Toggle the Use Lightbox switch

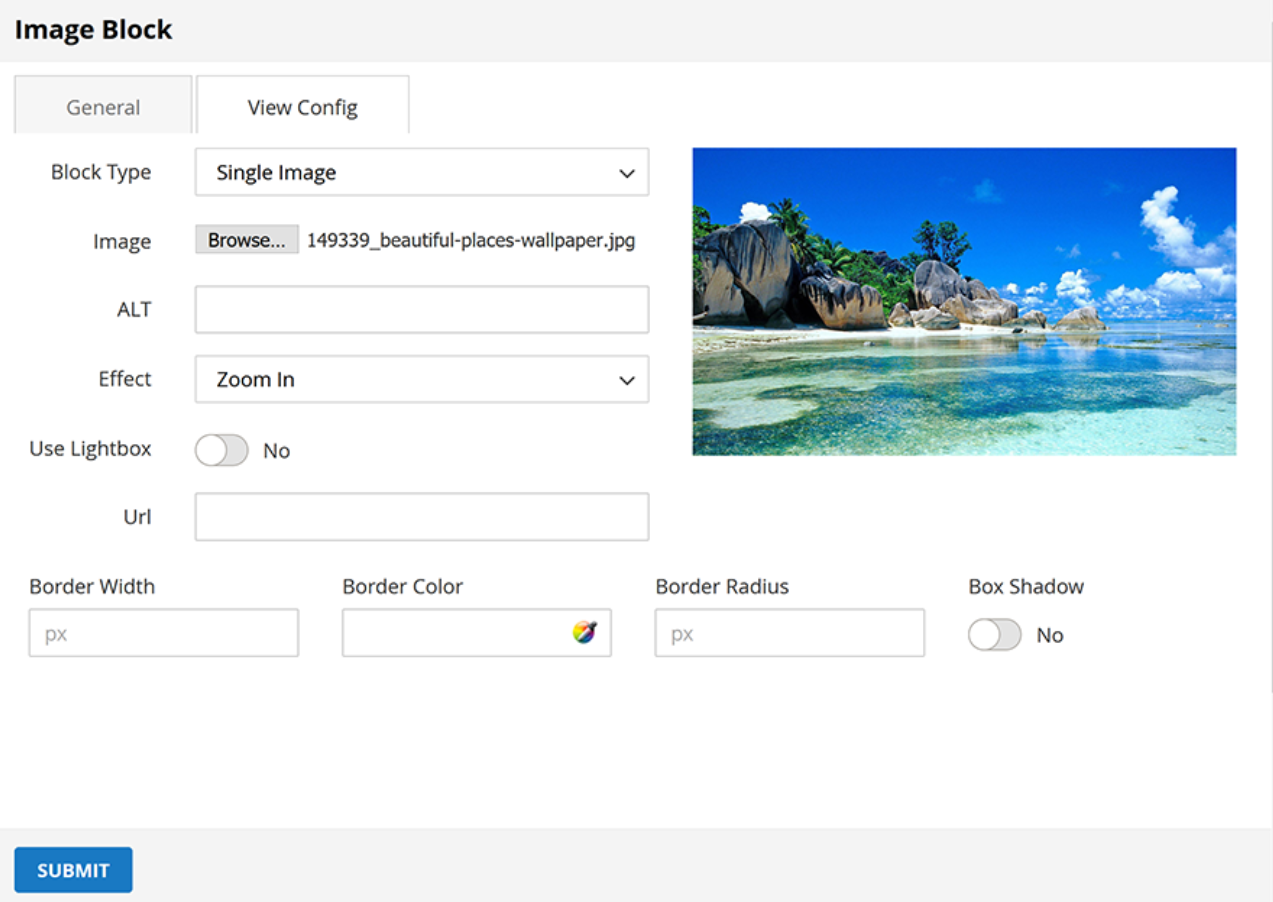point(222,451)
